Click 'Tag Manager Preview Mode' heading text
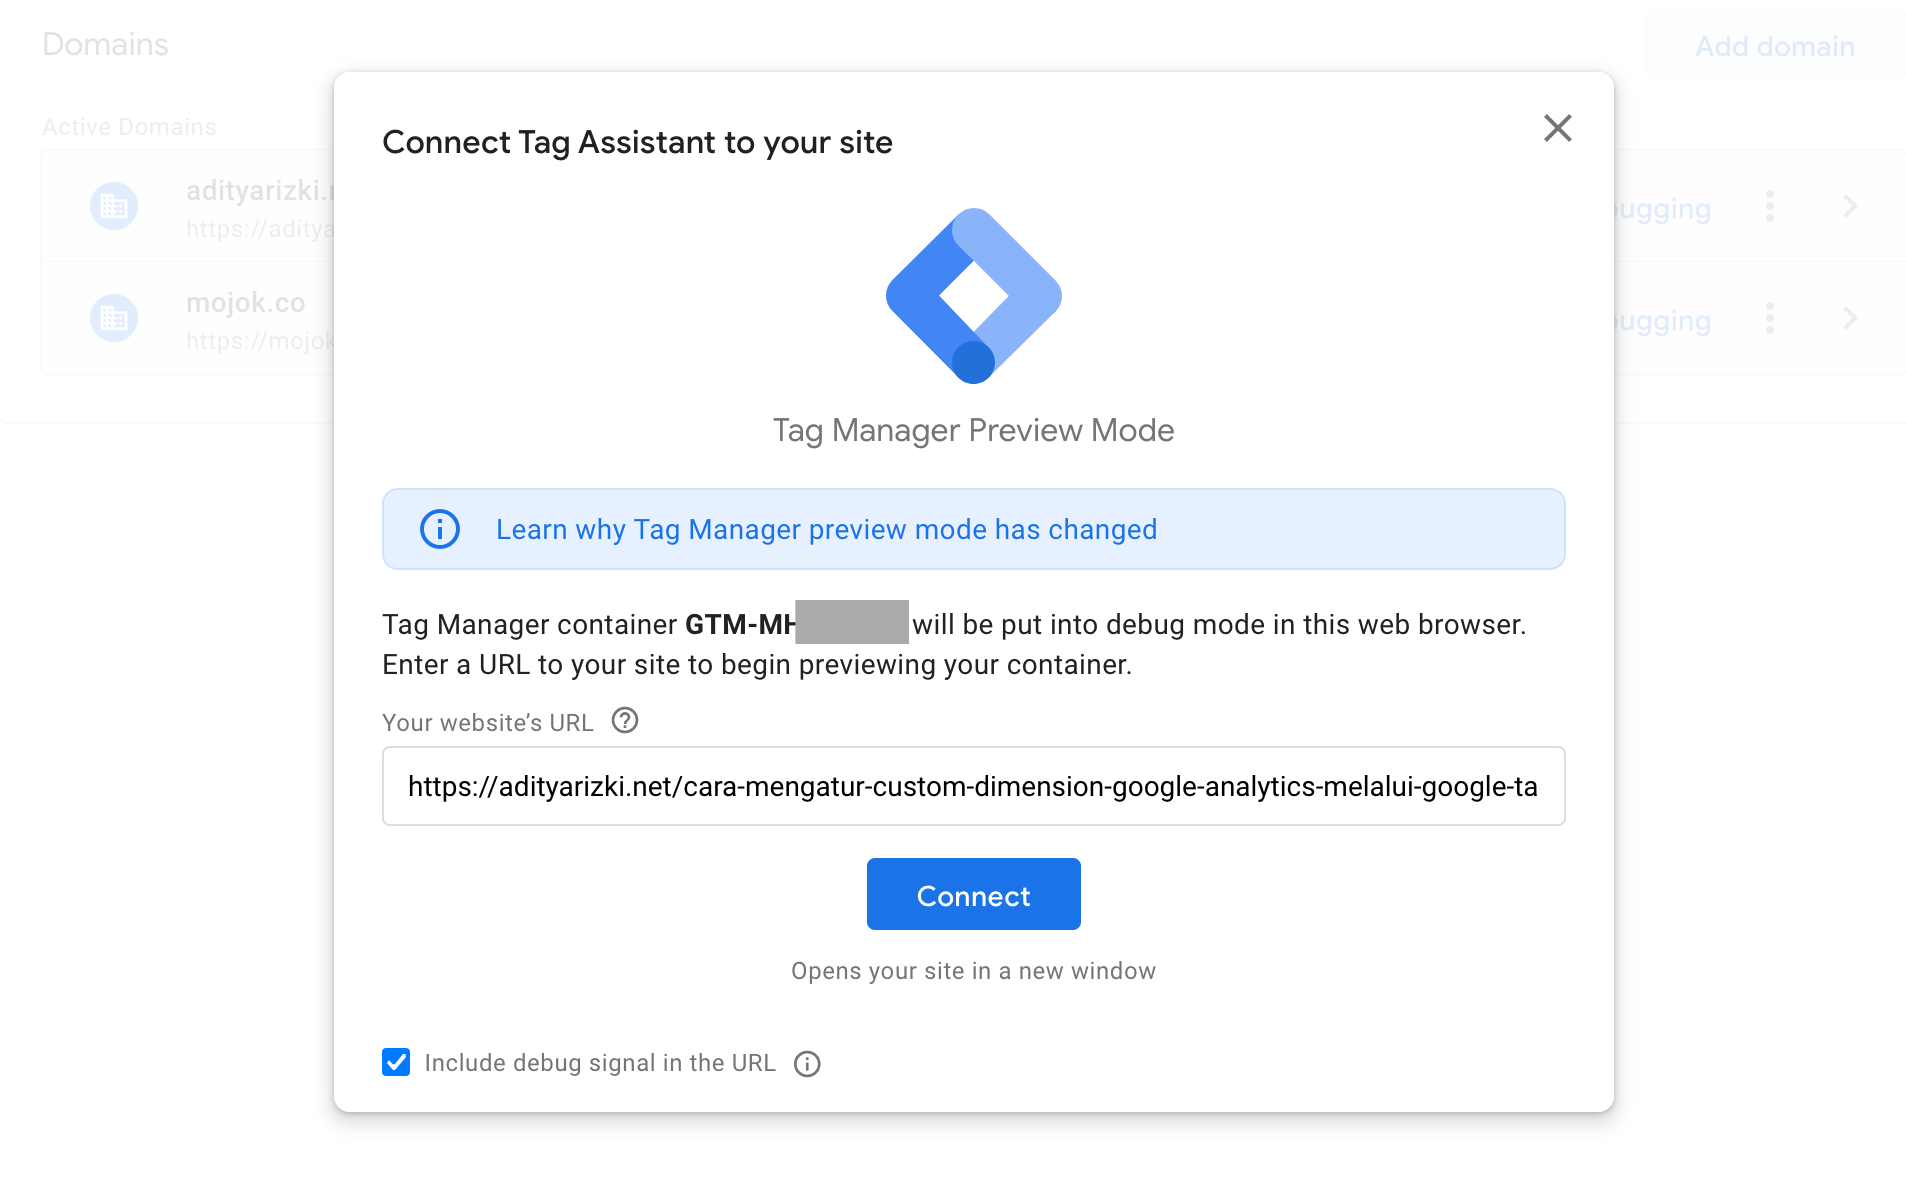Screen dimensions: 1906x1178 click(973, 430)
